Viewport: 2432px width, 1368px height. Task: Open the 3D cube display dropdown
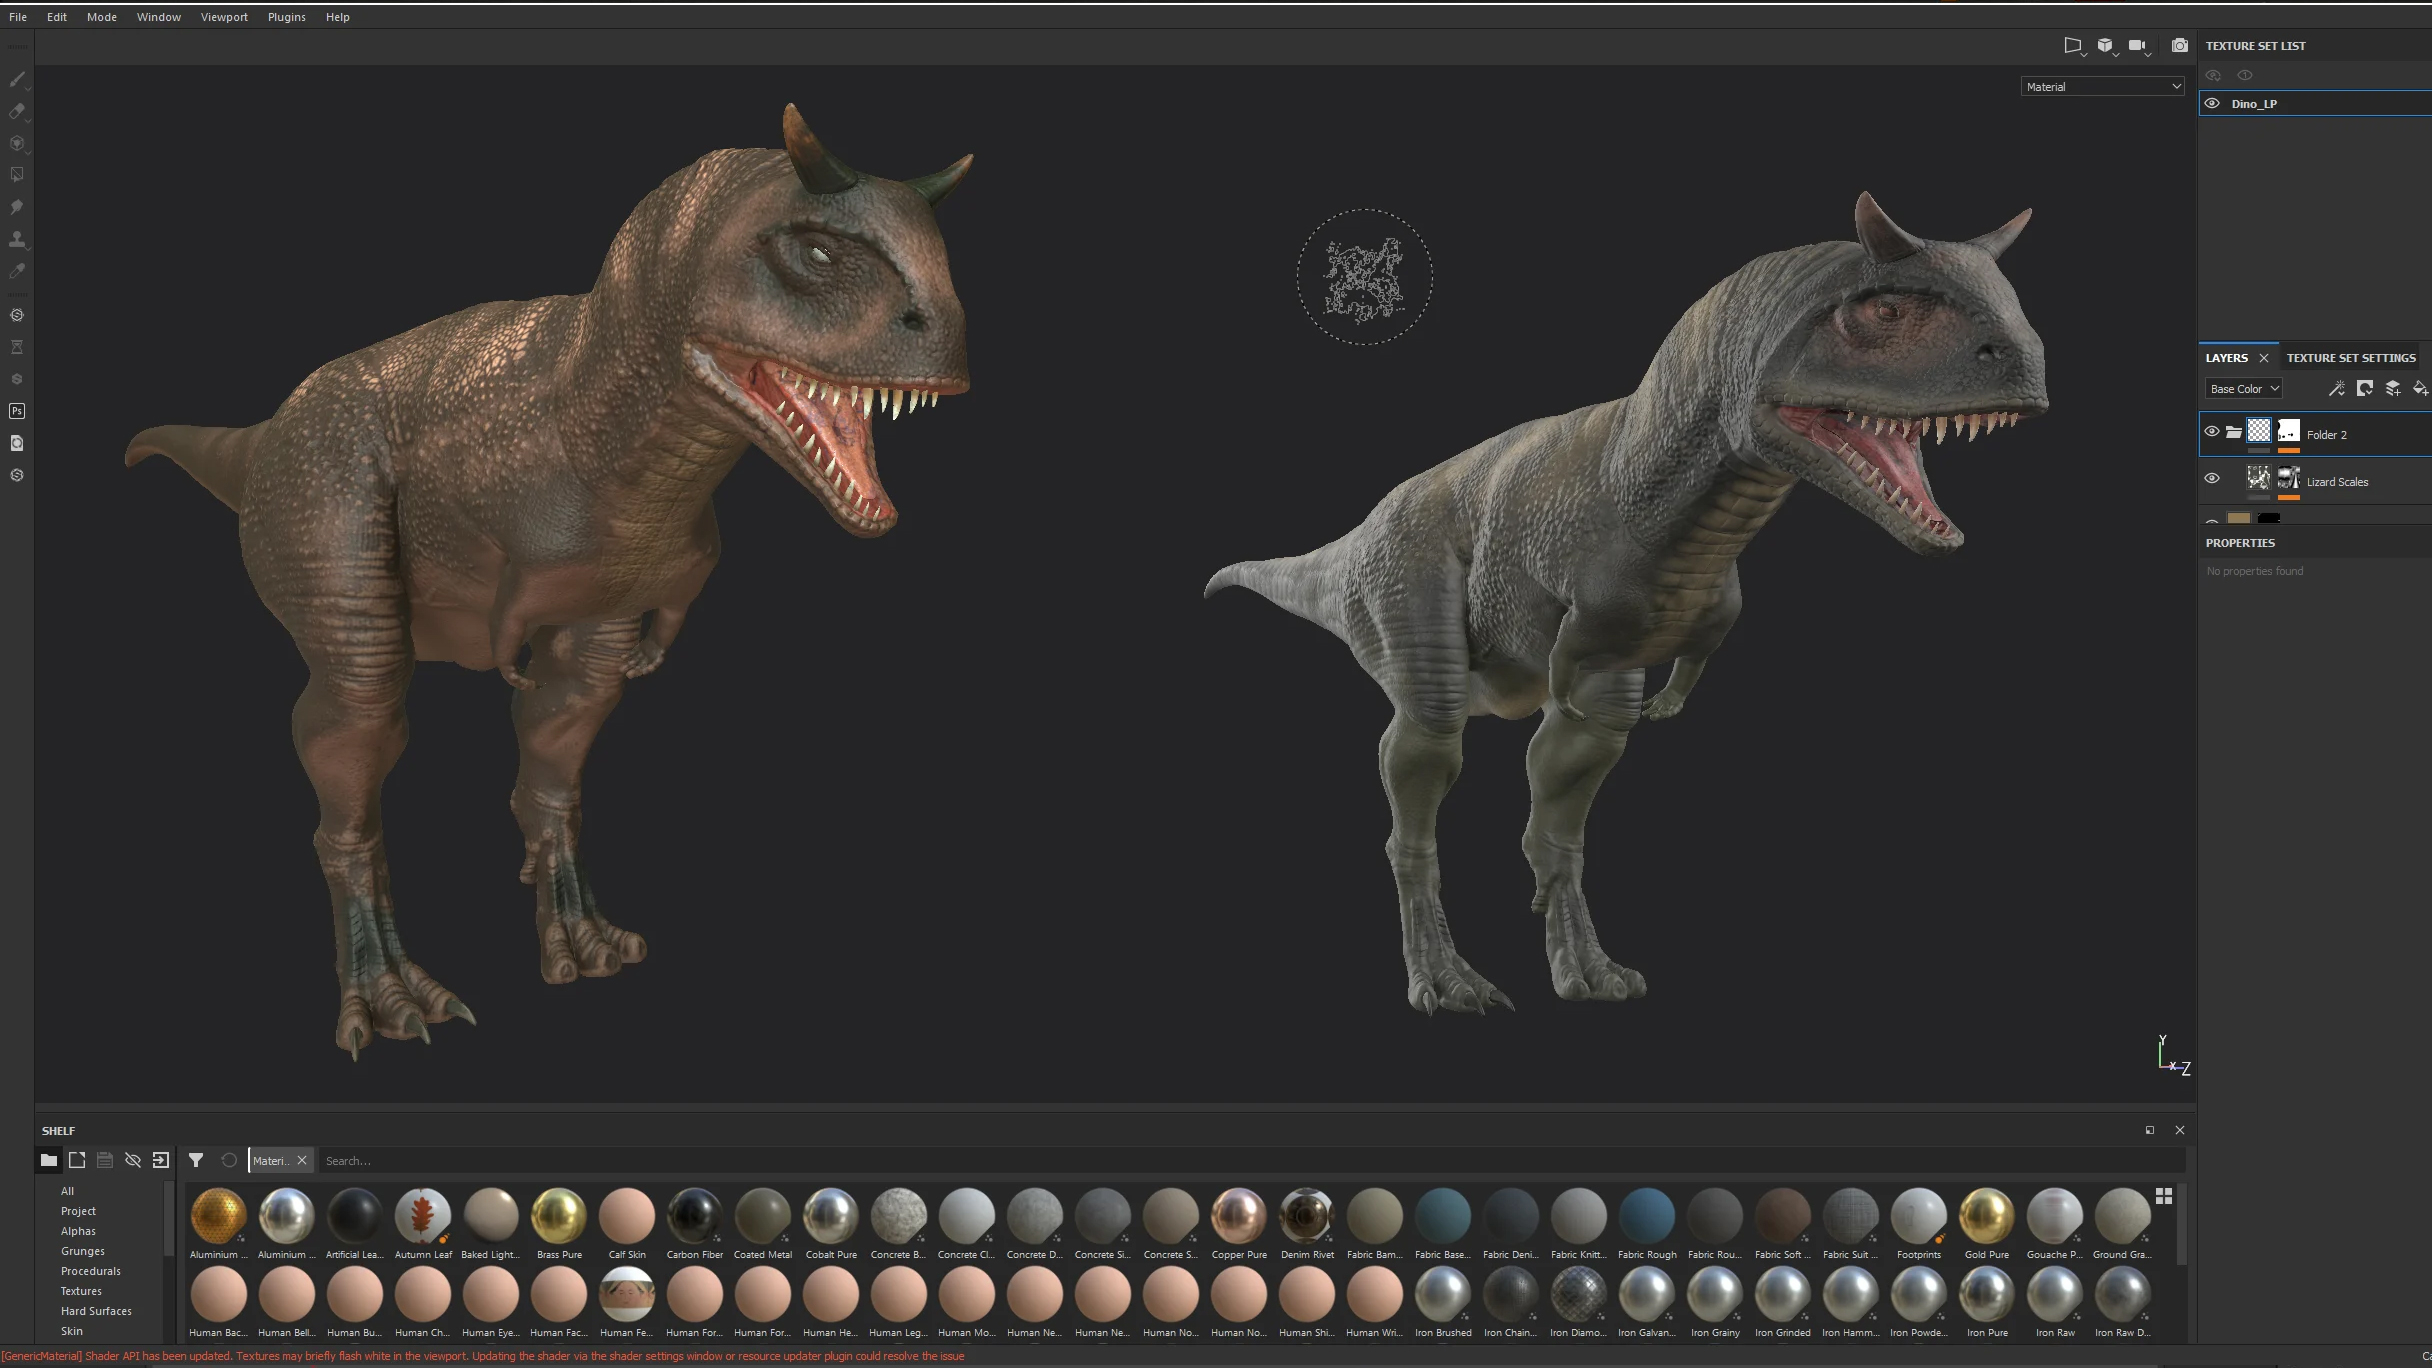pyautogui.click(x=2107, y=46)
